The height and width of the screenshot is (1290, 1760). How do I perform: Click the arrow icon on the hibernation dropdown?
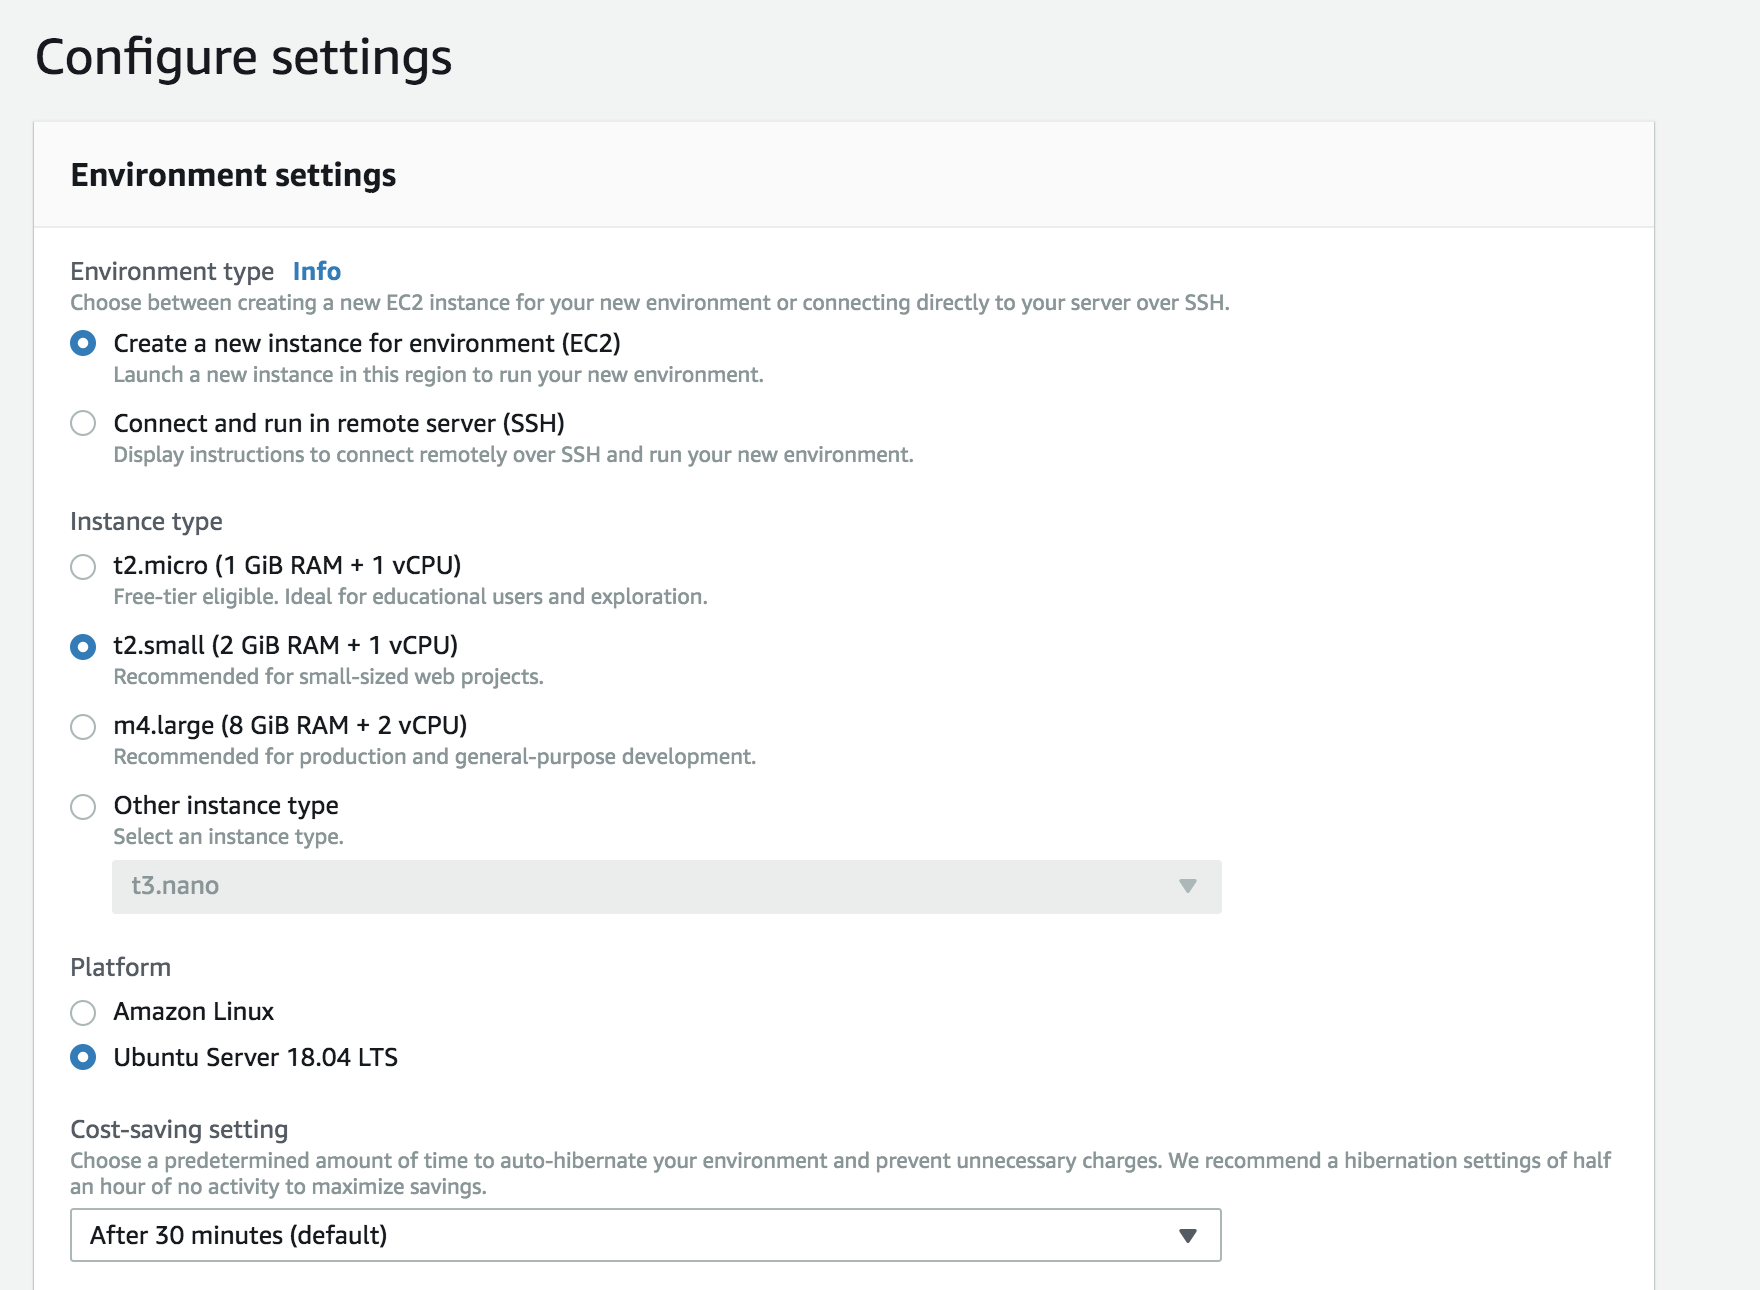1187,1235
